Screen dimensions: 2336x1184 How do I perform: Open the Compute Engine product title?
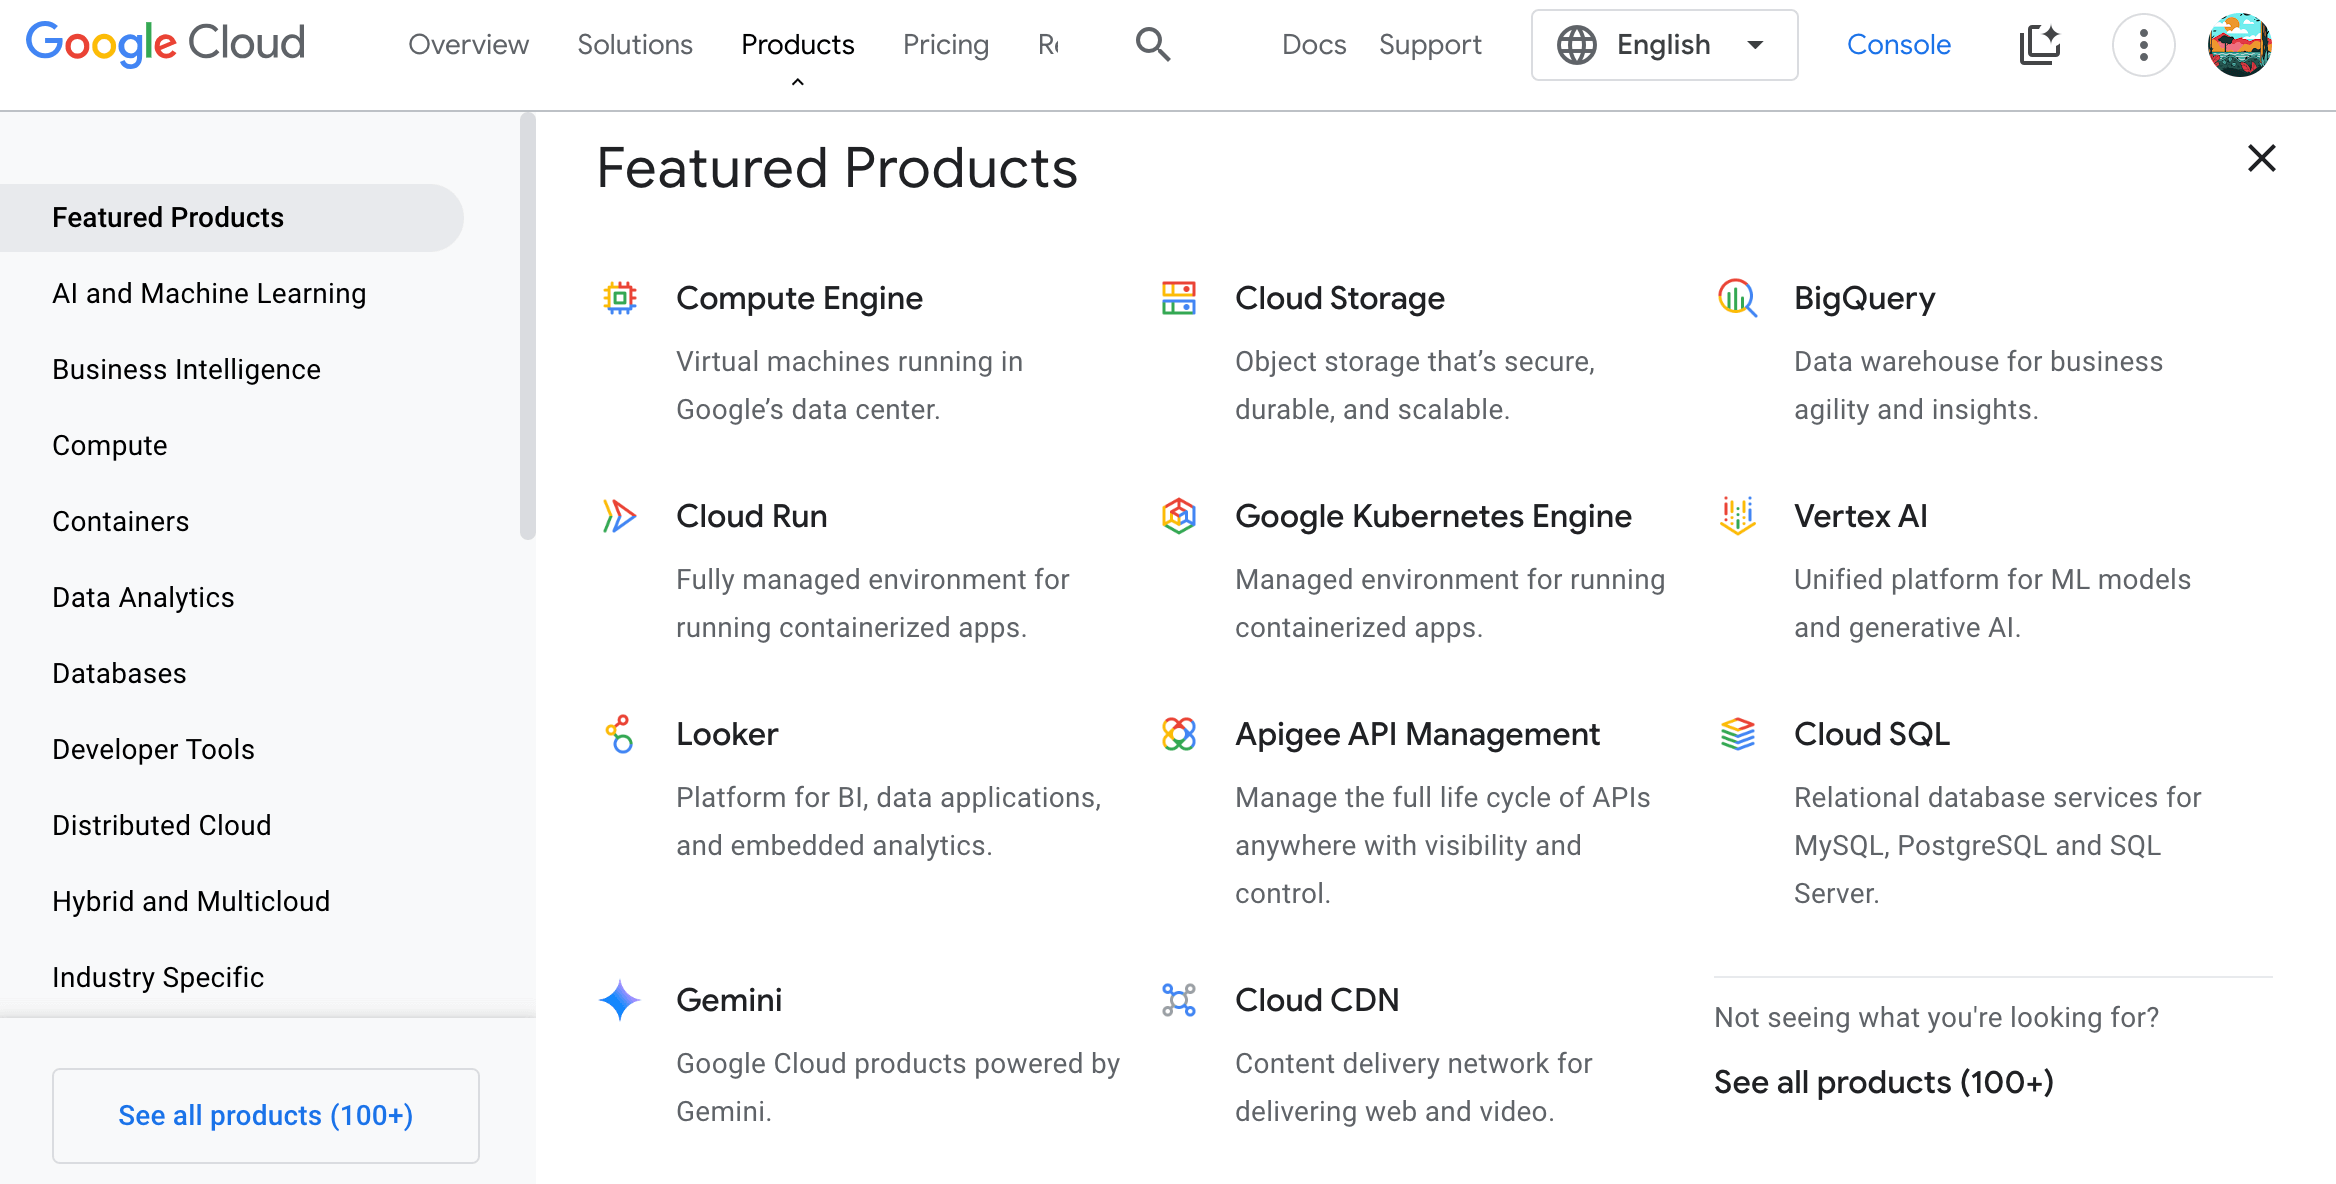pyautogui.click(x=799, y=298)
